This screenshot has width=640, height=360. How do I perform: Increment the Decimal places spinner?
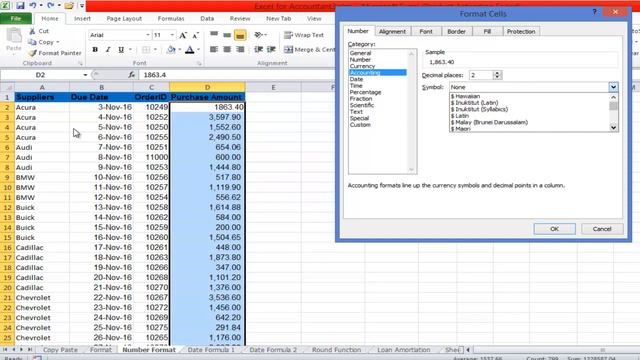tap(497, 73)
